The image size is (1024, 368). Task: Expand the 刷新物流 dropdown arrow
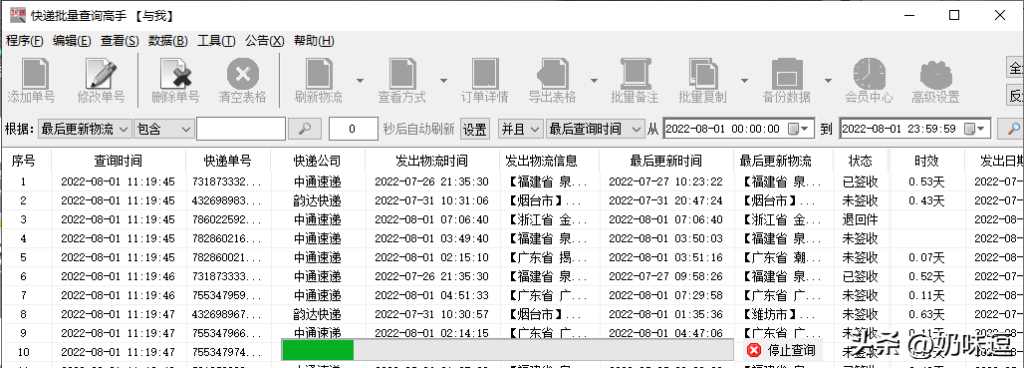pos(359,80)
